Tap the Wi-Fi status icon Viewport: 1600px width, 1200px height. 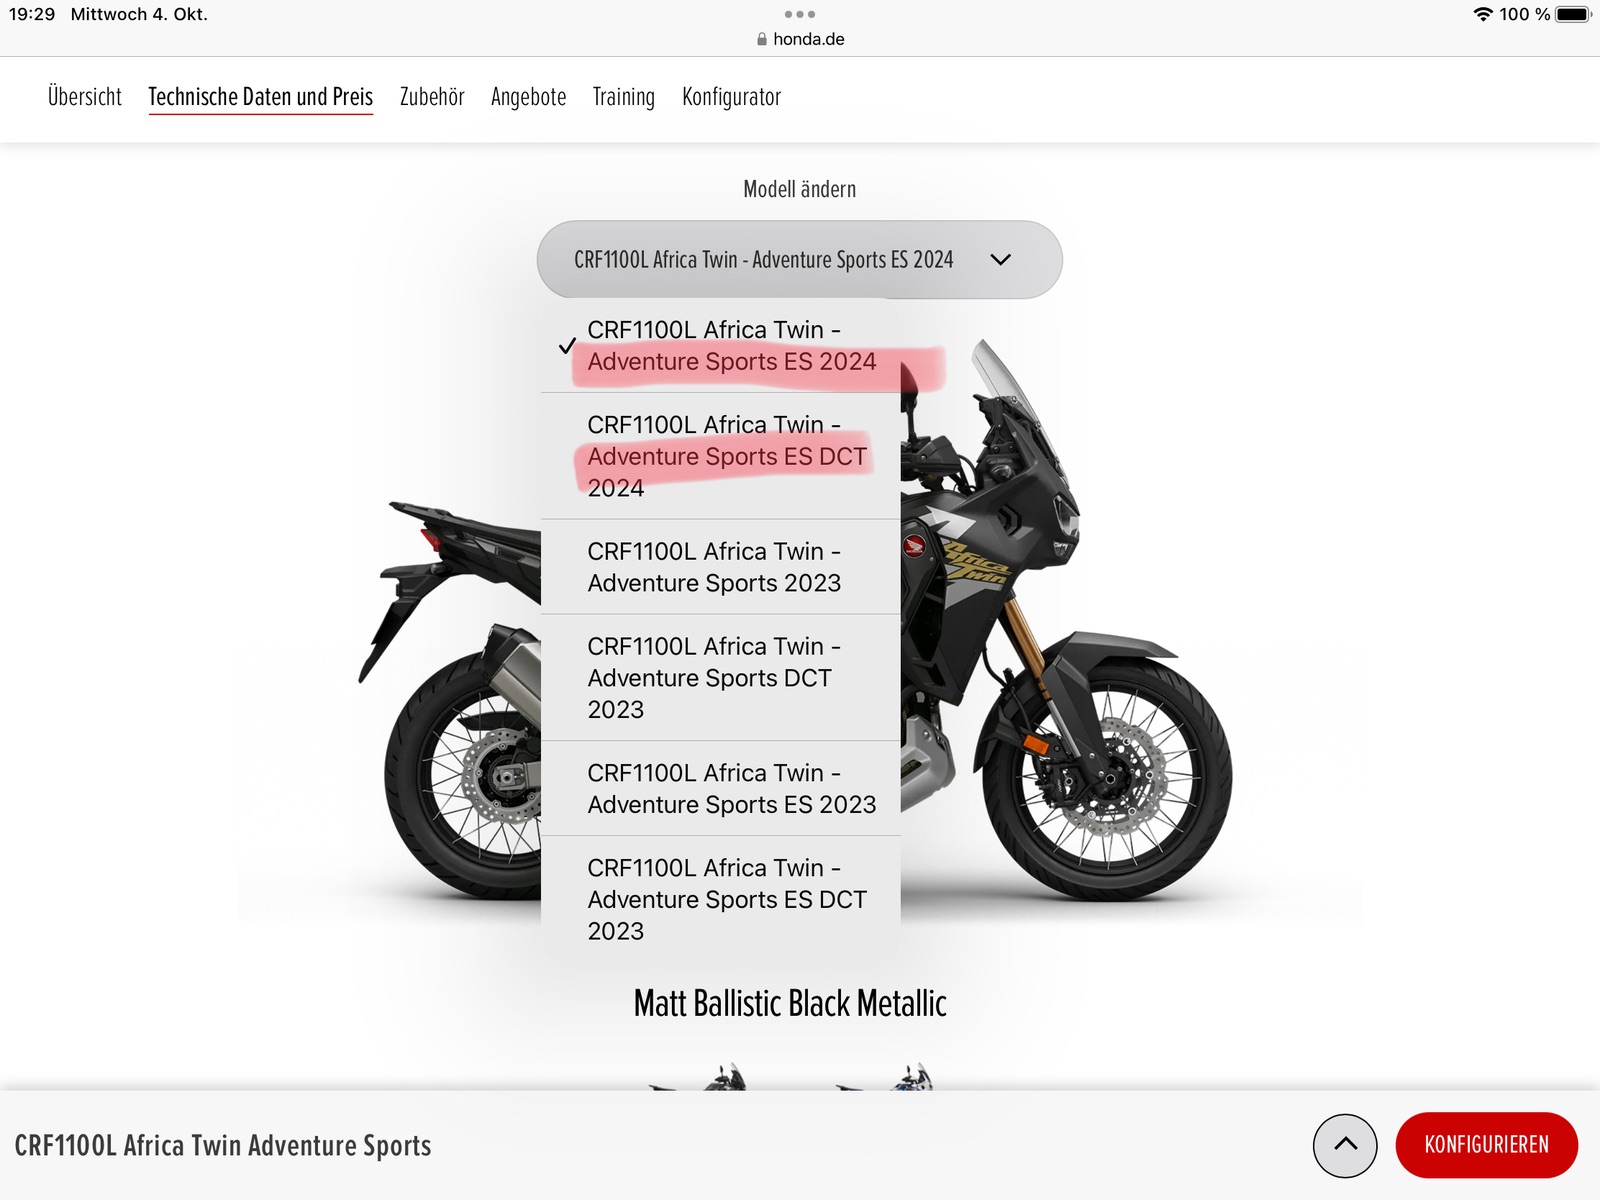pyautogui.click(x=1482, y=14)
